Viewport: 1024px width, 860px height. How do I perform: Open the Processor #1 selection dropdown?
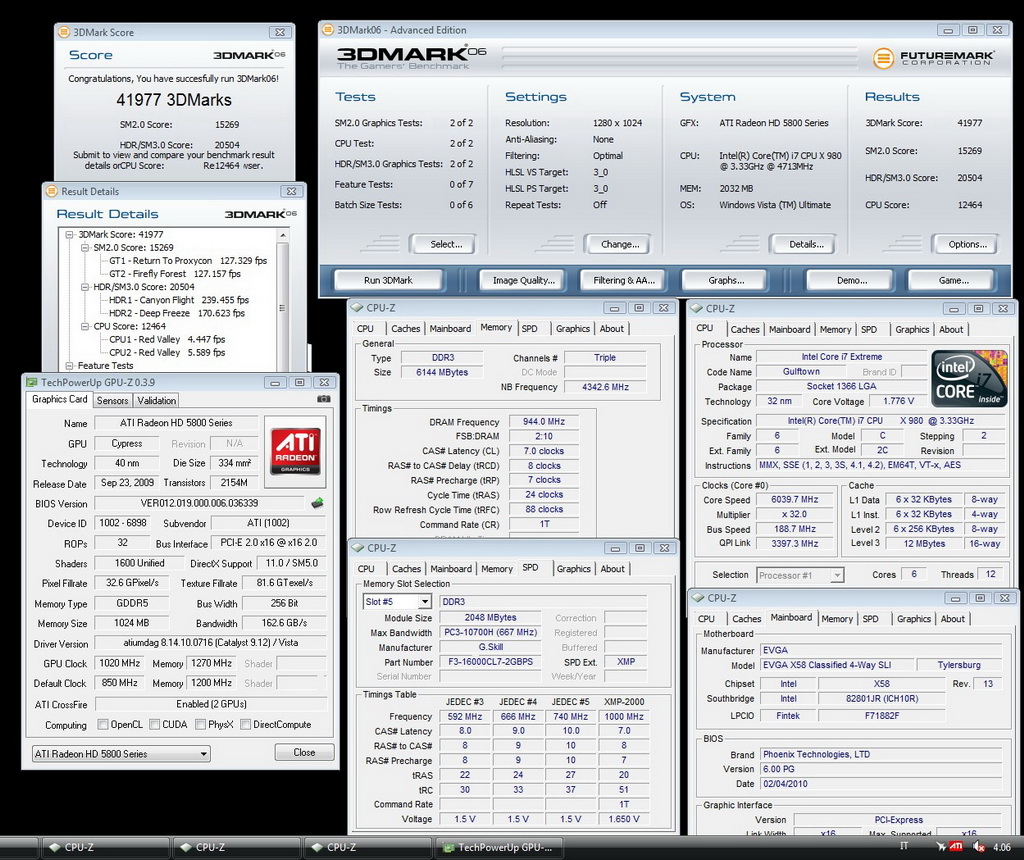pyautogui.click(x=800, y=575)
